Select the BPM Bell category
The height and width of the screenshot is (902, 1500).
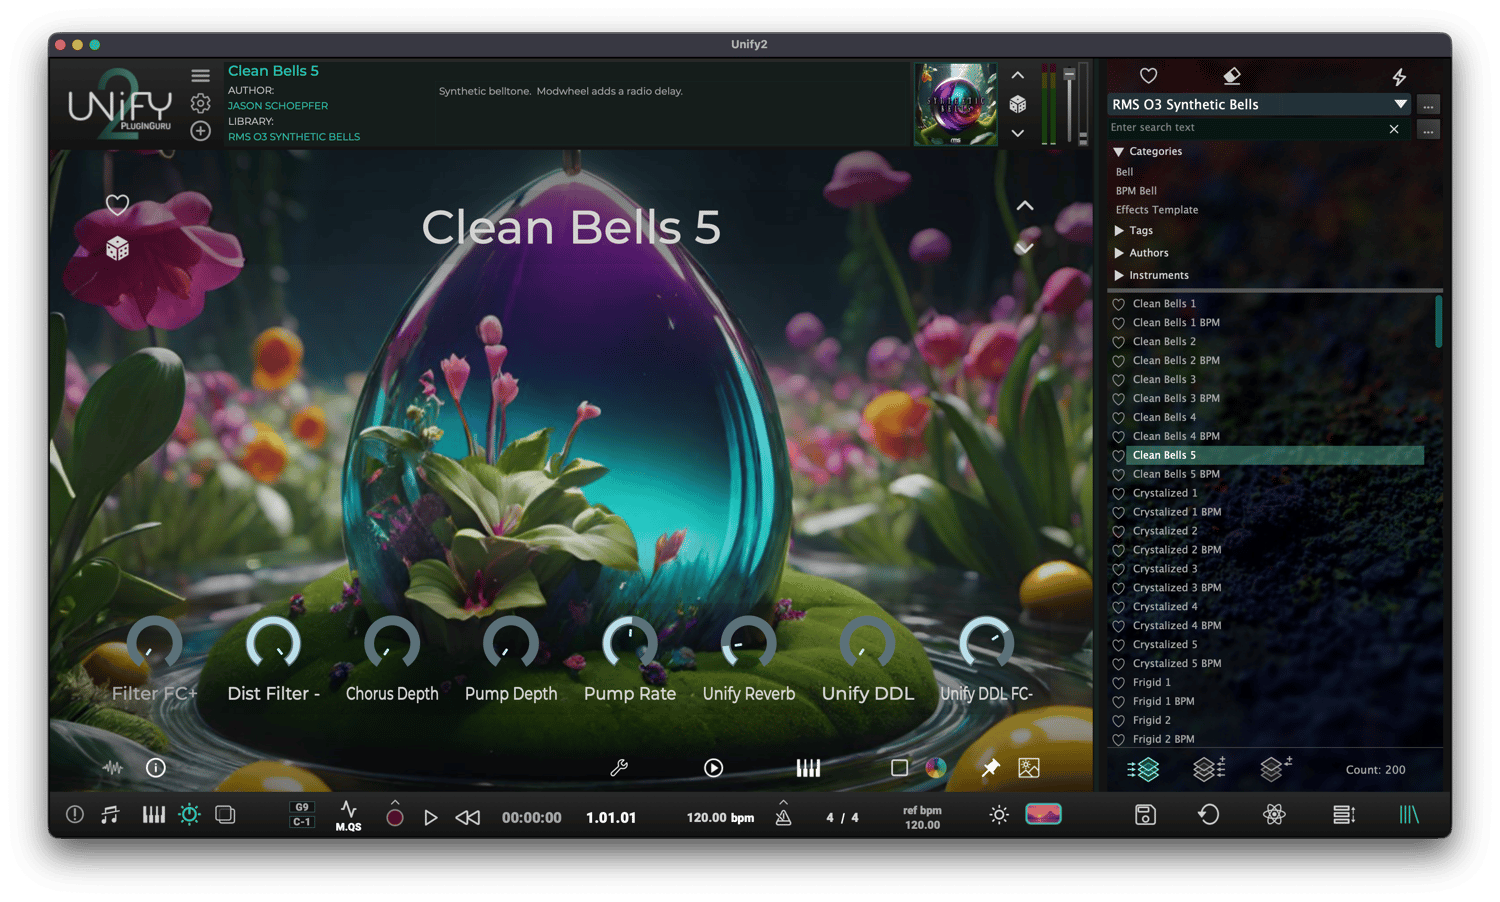click(x=1136, y=191)
